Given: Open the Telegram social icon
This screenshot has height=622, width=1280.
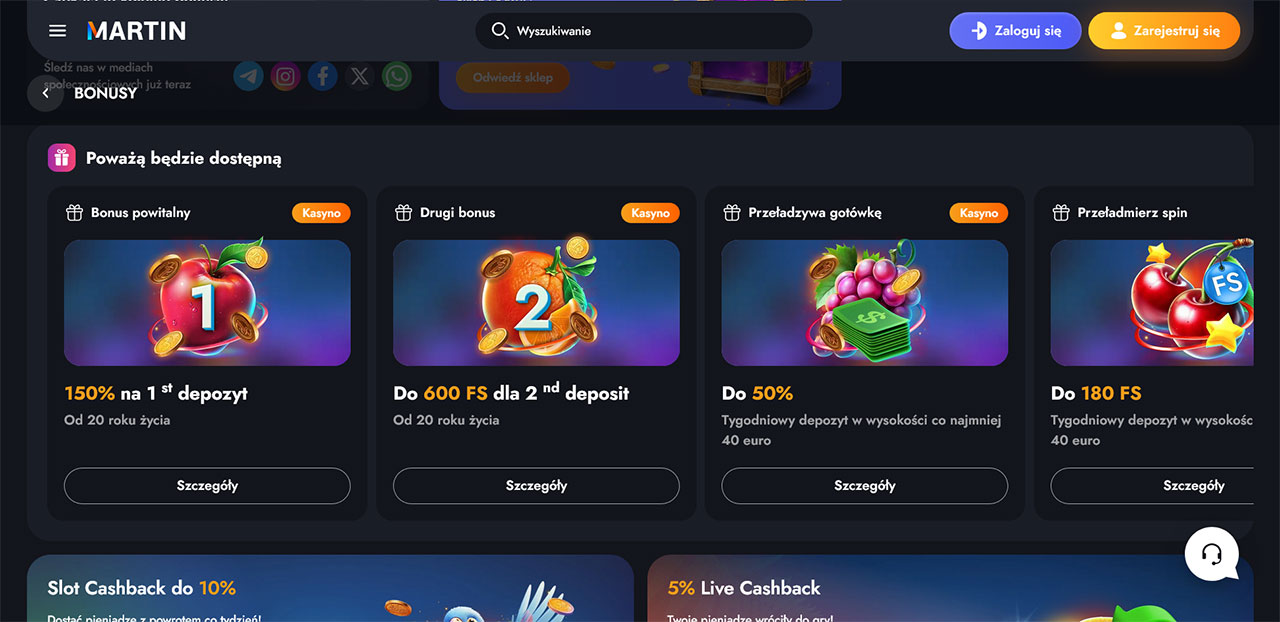Looking at the screenshot, I should (249, 76).
